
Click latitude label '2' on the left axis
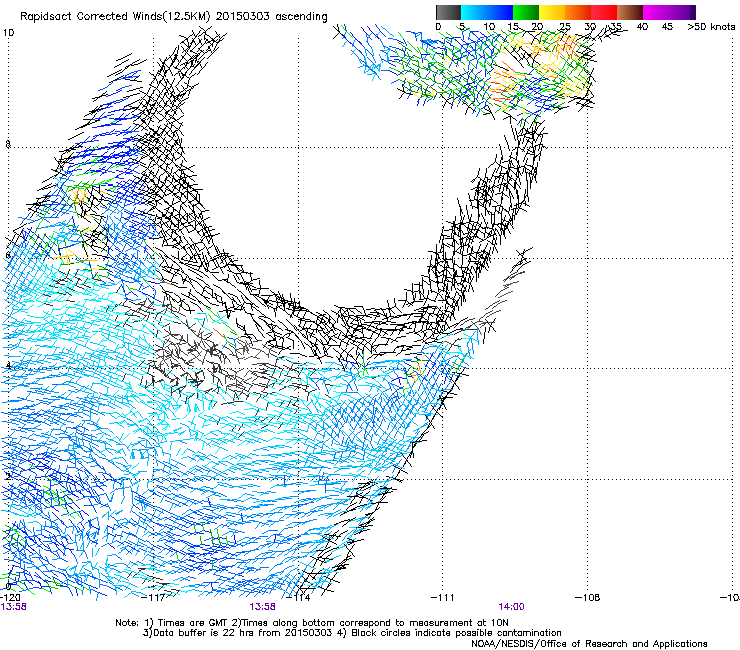pos(8,477)
